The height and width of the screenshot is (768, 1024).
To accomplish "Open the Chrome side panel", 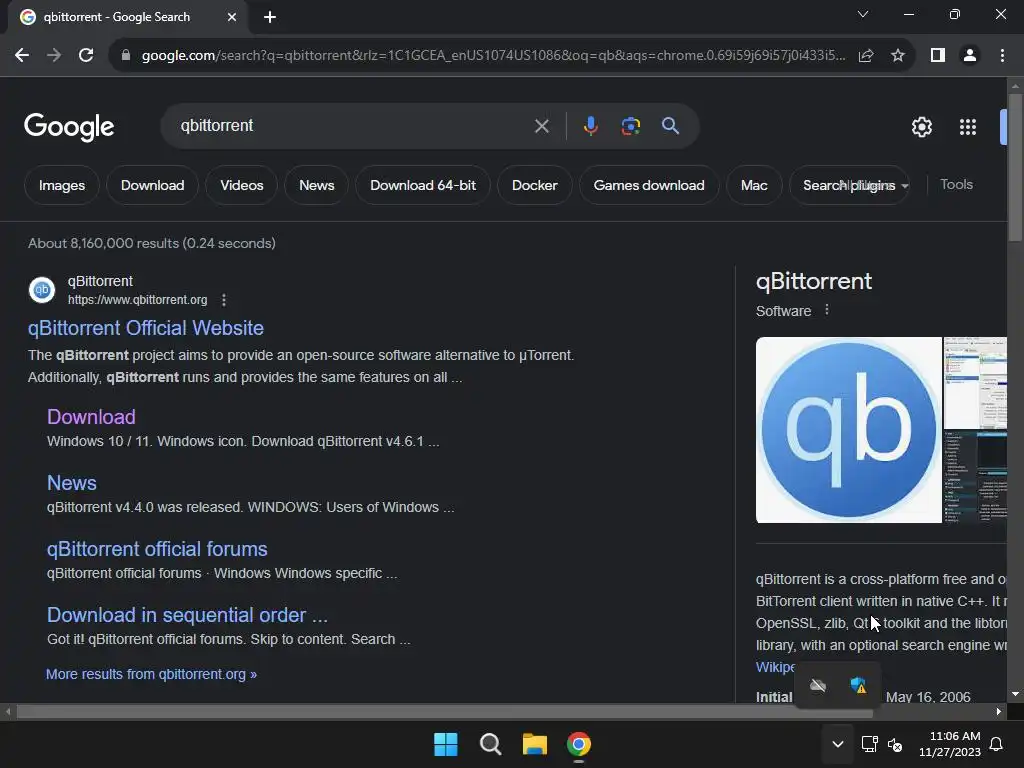I will [938, 56].
